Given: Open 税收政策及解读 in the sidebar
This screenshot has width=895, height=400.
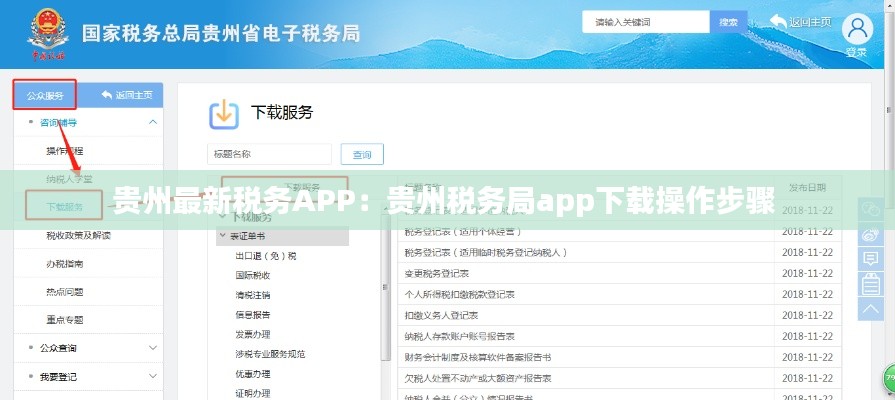Looking at the screenshot, I should (x=78, y=236).
